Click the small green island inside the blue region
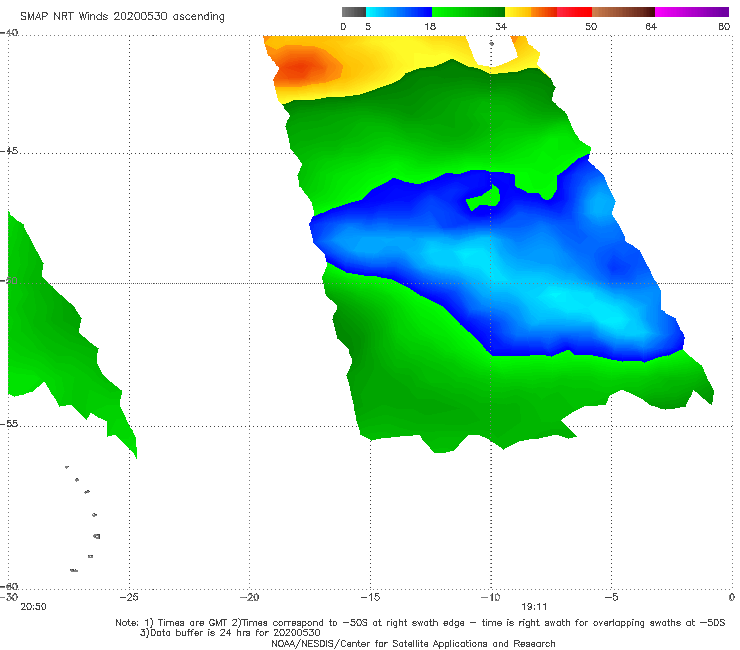 (484, 198)
